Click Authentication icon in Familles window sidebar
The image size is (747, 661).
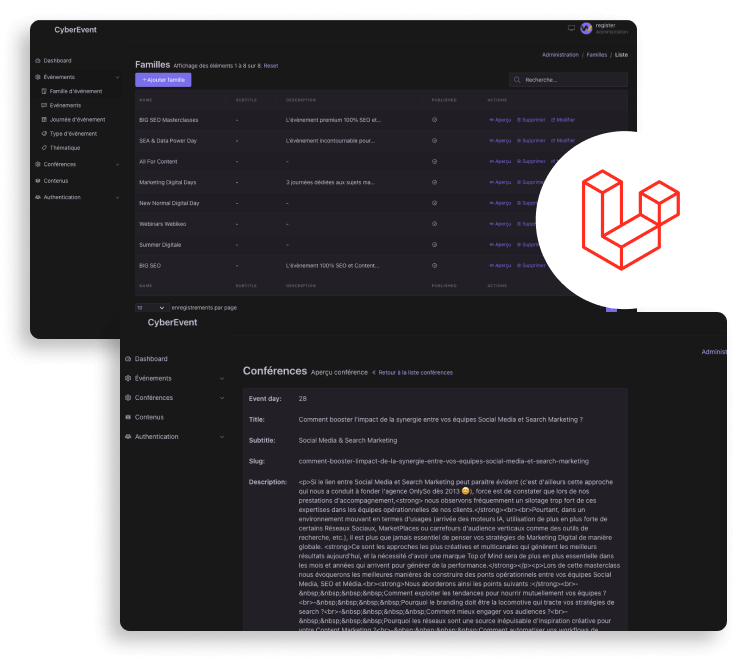(38, 197)
